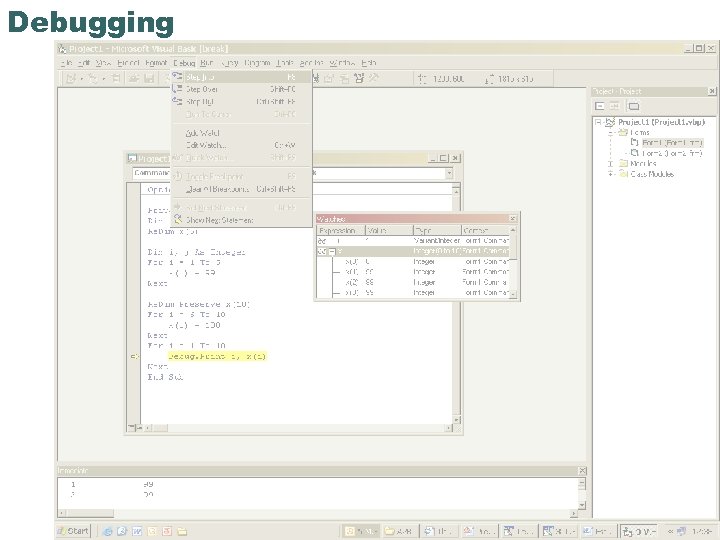Viewport: 720px width, 540px height.
Task: Open the Window menu
Action: pyautogui.click(x=342, y=63)
